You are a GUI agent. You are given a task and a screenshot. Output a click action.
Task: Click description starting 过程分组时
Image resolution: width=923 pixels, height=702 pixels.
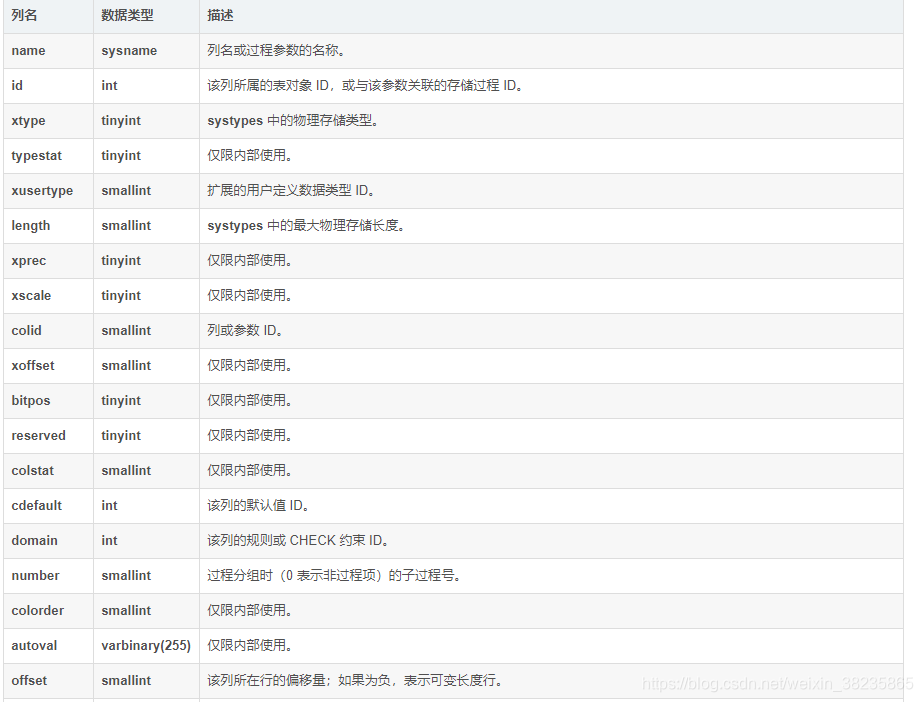tap(334, 575)
